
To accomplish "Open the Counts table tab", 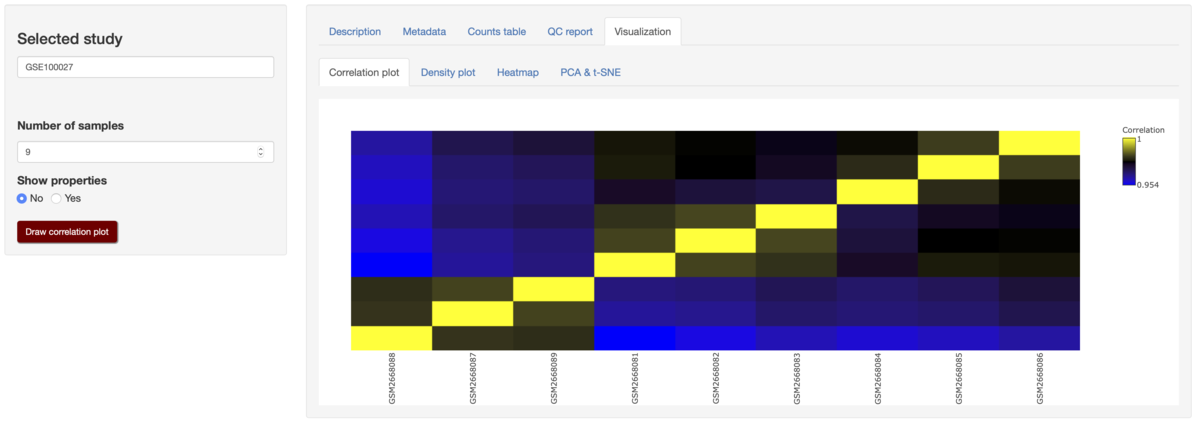I will pos(497,31).
